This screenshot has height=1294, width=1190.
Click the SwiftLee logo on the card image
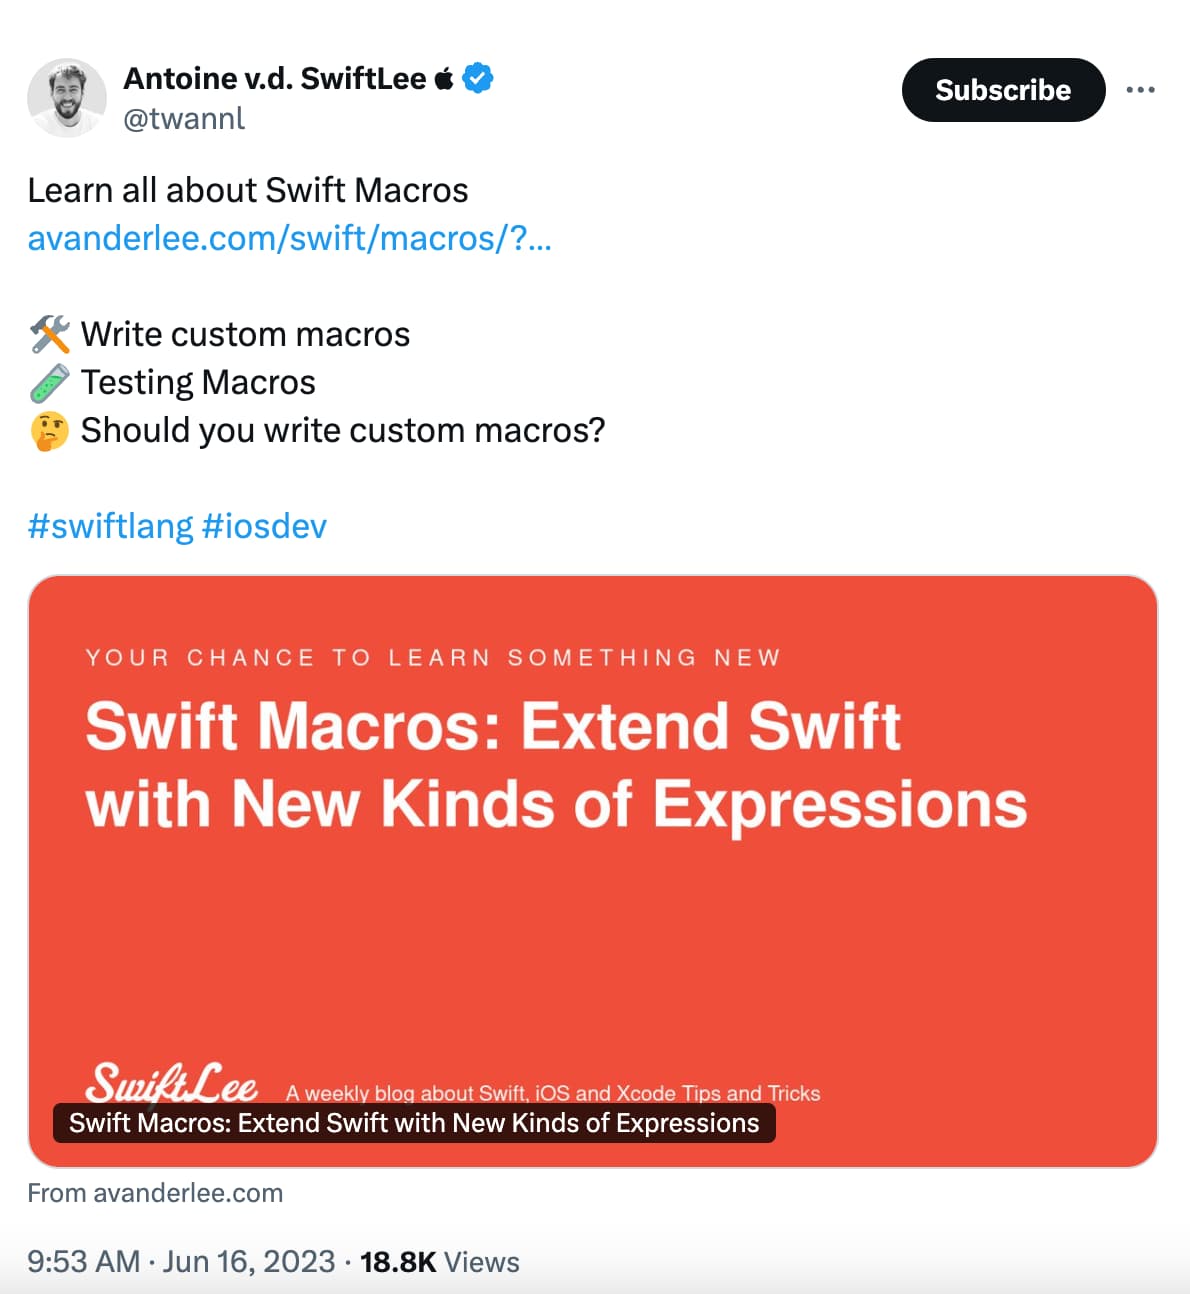[x=172, y=1082]
